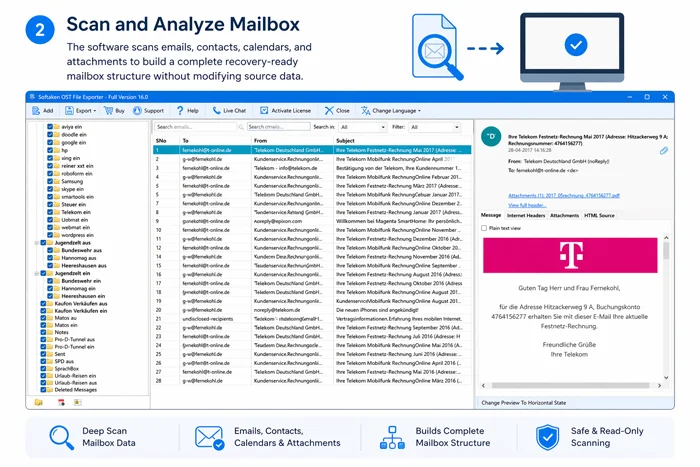The width and height of the screenshot is (700, 467).
Task: Open the Export dropdown menu
Action: click(81, 110)
